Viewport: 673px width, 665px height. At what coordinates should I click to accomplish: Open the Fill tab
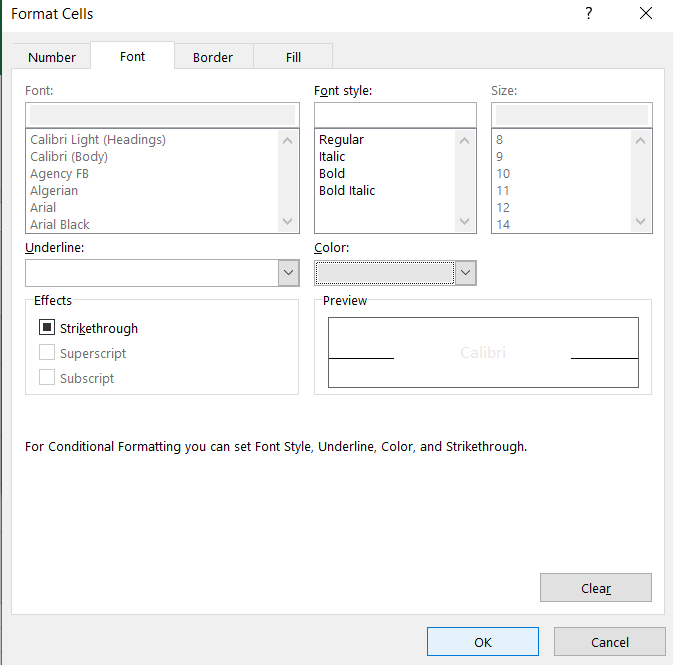pos(293,57)
